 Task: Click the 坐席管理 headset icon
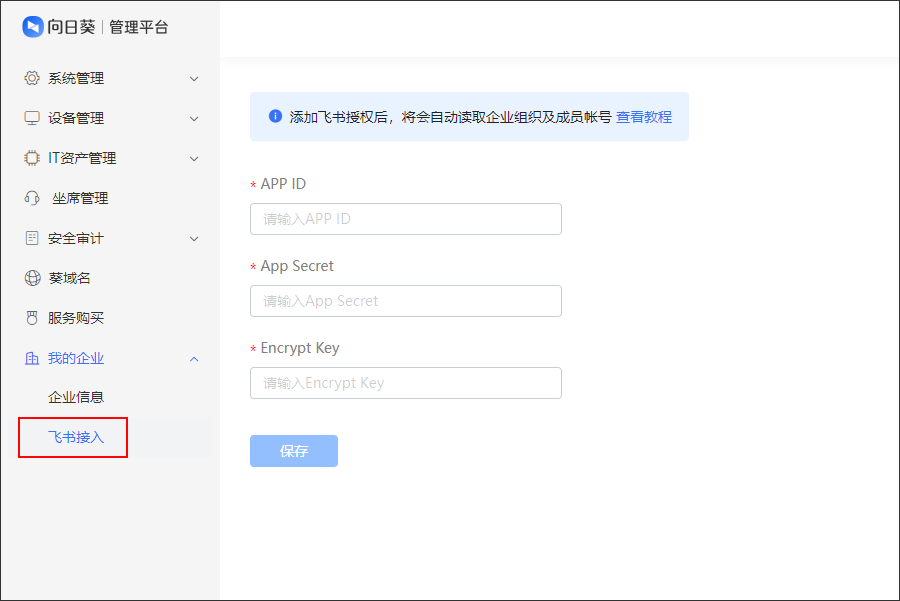coord(32,198)
